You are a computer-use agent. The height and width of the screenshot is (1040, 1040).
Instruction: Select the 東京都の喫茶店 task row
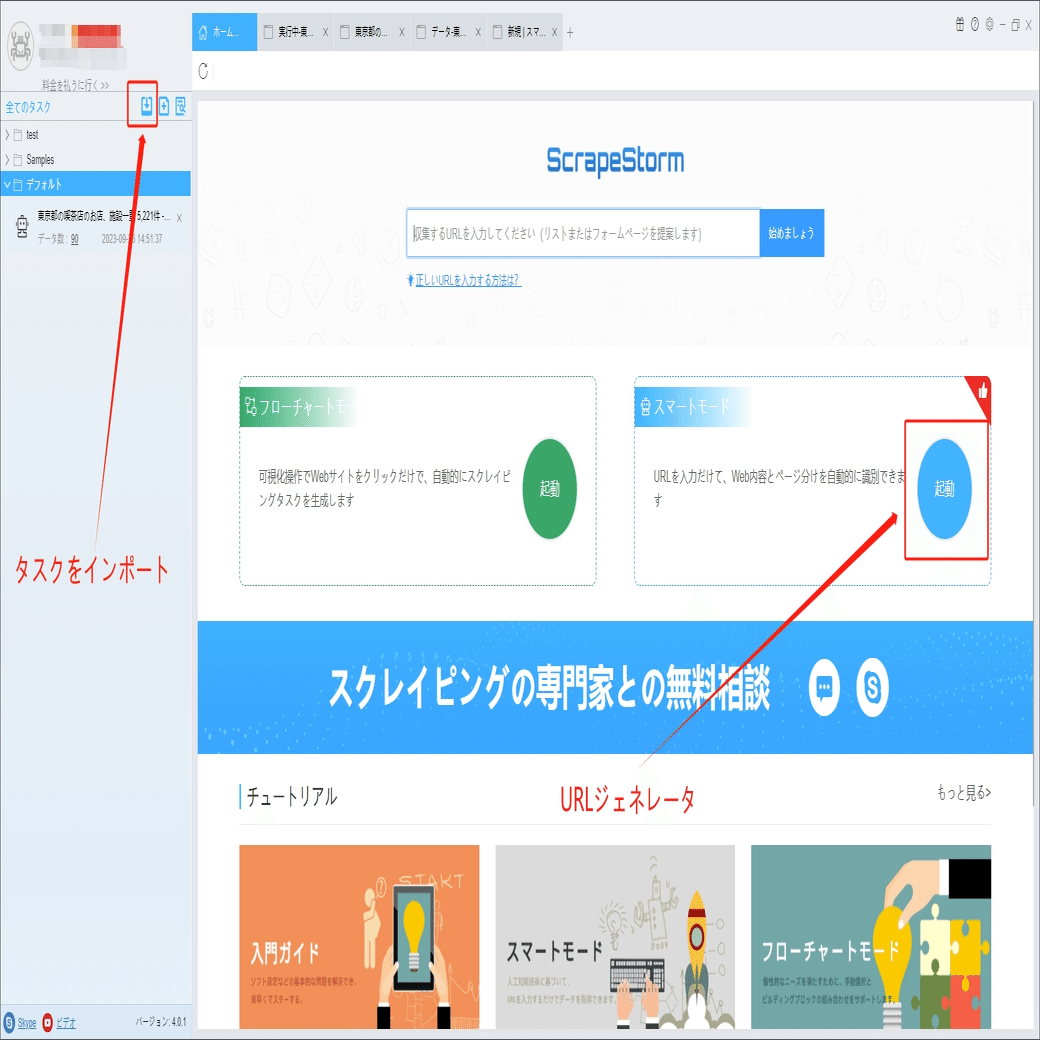coord(96,226)
